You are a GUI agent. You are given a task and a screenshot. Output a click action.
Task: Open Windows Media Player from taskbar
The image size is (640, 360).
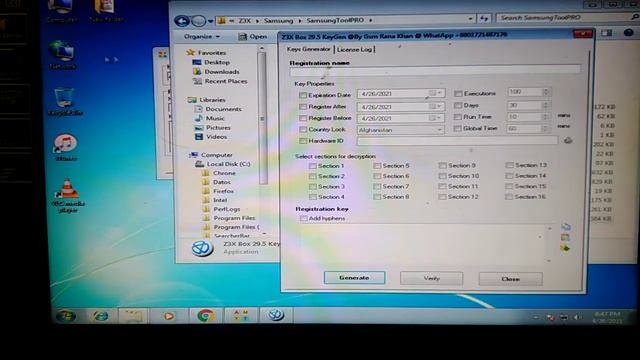pyautogui.click(x=169, y=316)
